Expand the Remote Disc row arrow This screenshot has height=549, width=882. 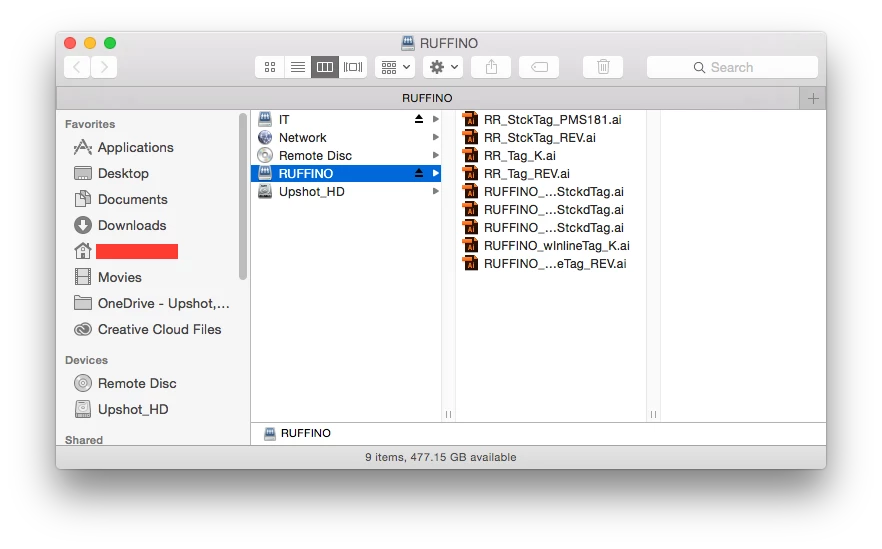[435, 155]
